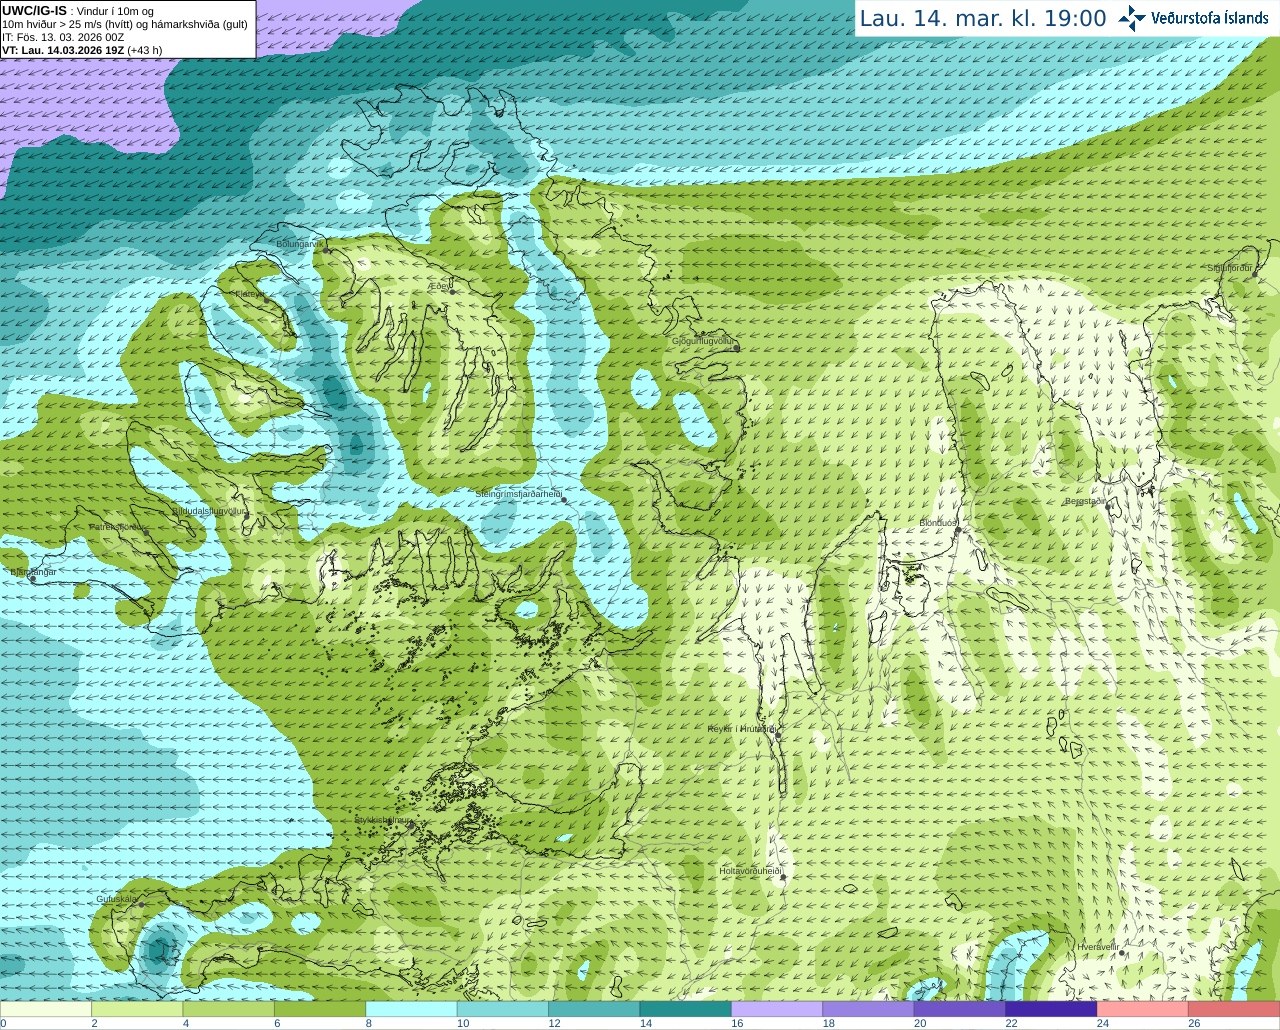The width and height of the screenshot is (1280, 1030).
Task: Click the 4–6 m/s green legend swatch
Action: (229, 1009)
